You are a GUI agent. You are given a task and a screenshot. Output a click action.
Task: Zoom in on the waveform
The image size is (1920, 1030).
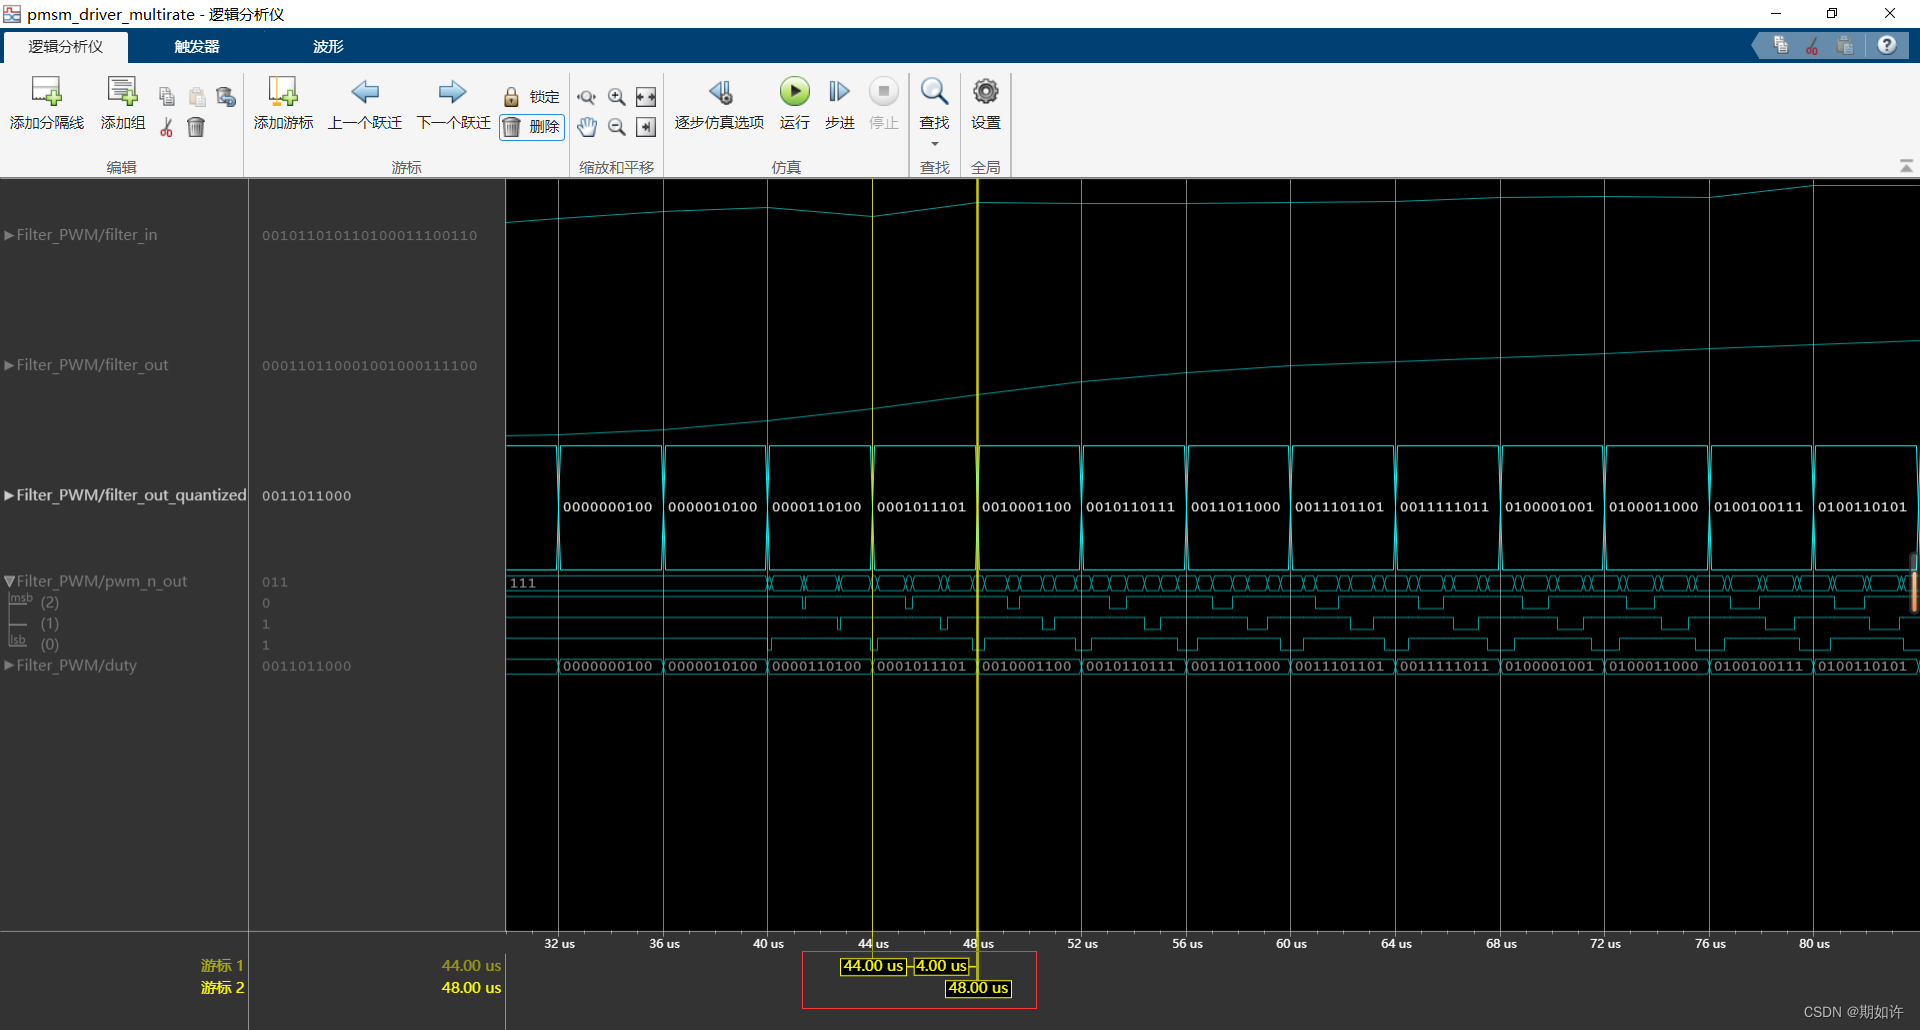click(616, 97)
